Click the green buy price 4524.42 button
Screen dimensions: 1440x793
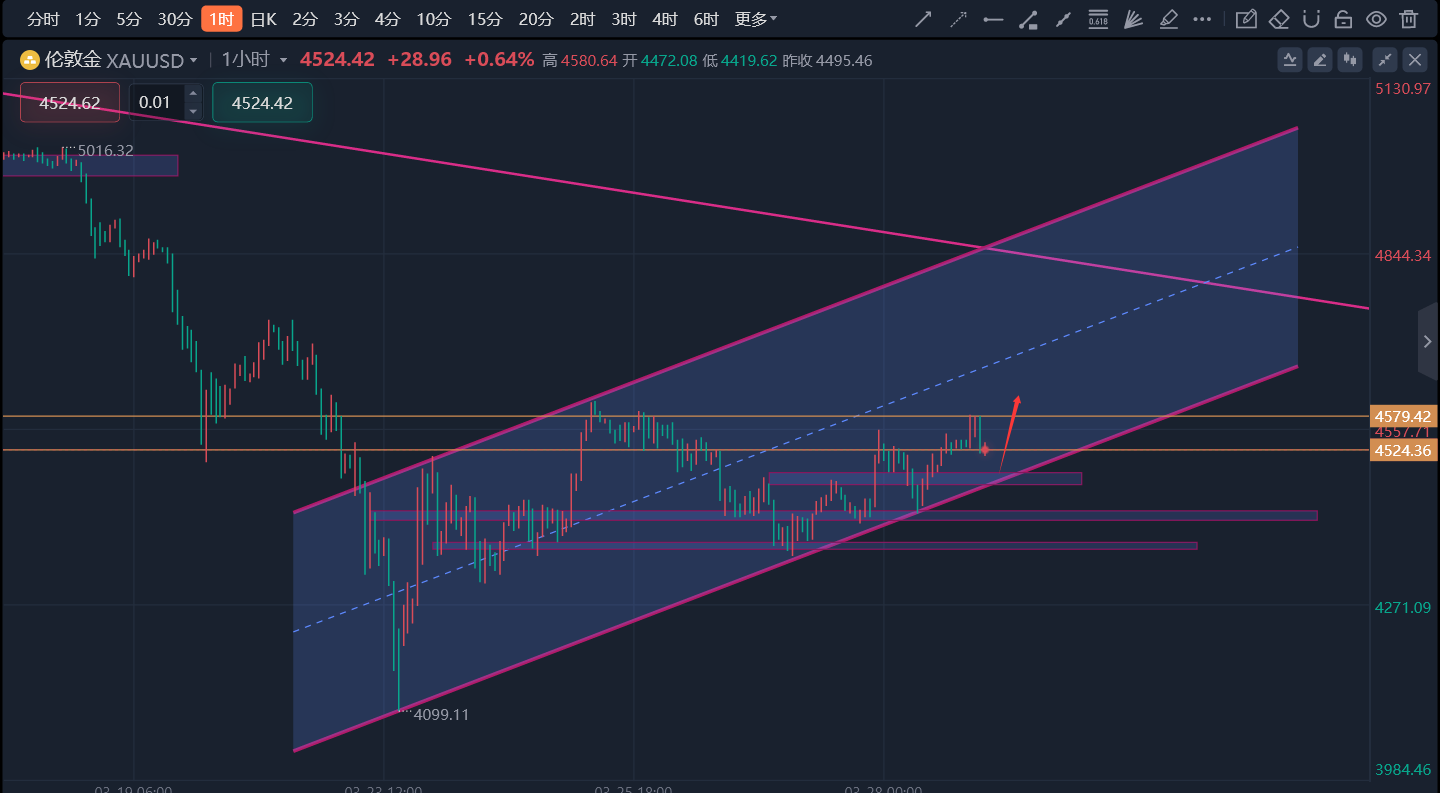pos(262,102)
